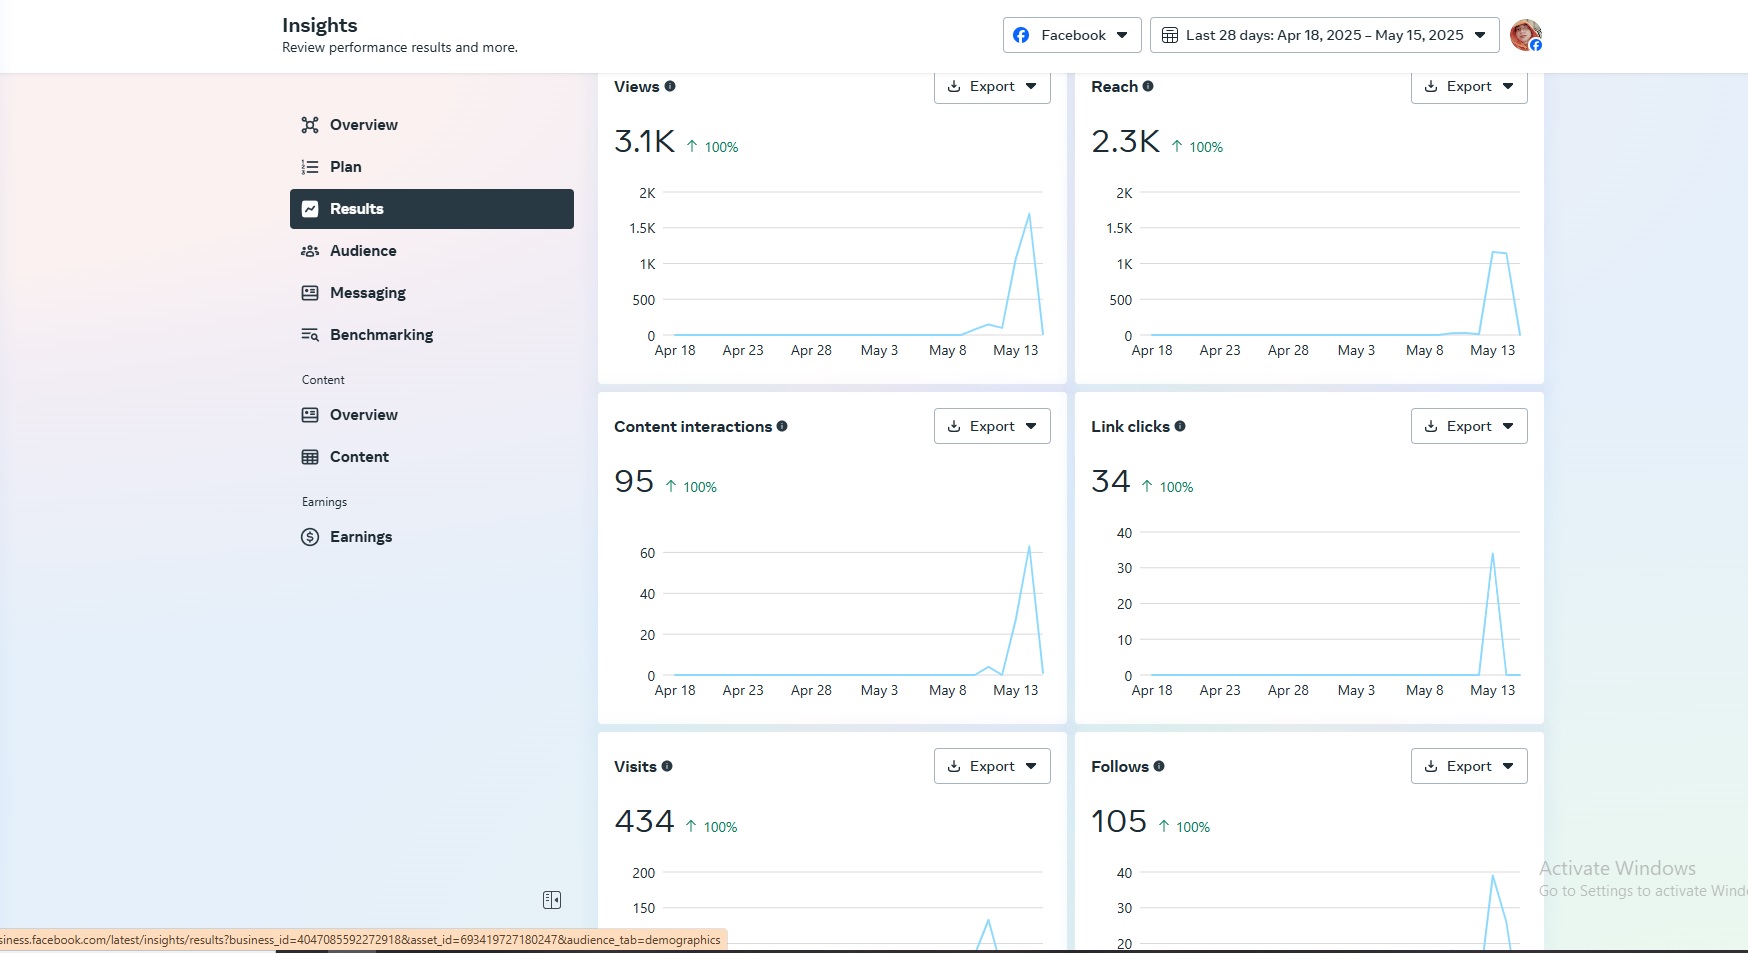Click the info icon next to Follows
This screenshot has height=953, width=1748.
[x=1159, y=766]
